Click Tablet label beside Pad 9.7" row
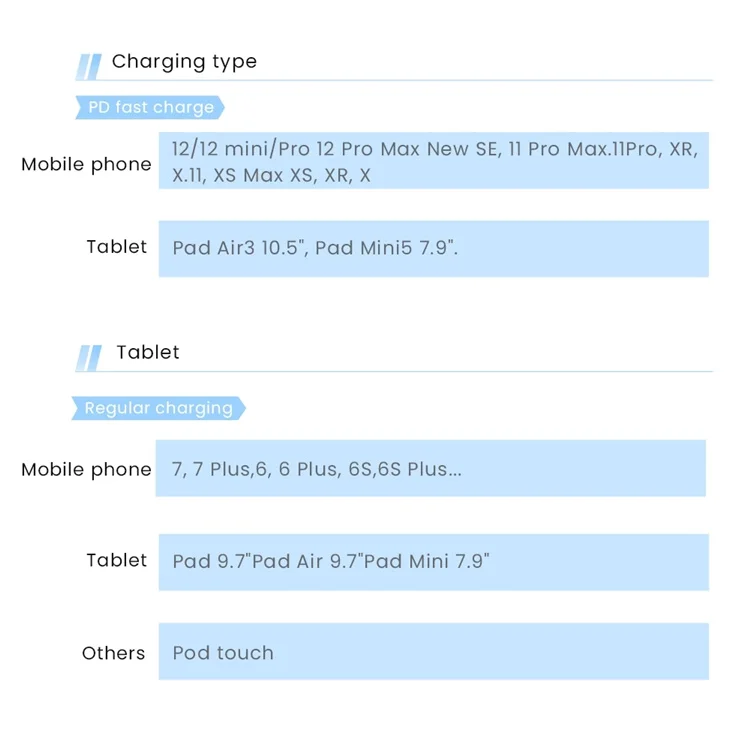This screenshot has height=750, width=750. (x=116, y=560)
